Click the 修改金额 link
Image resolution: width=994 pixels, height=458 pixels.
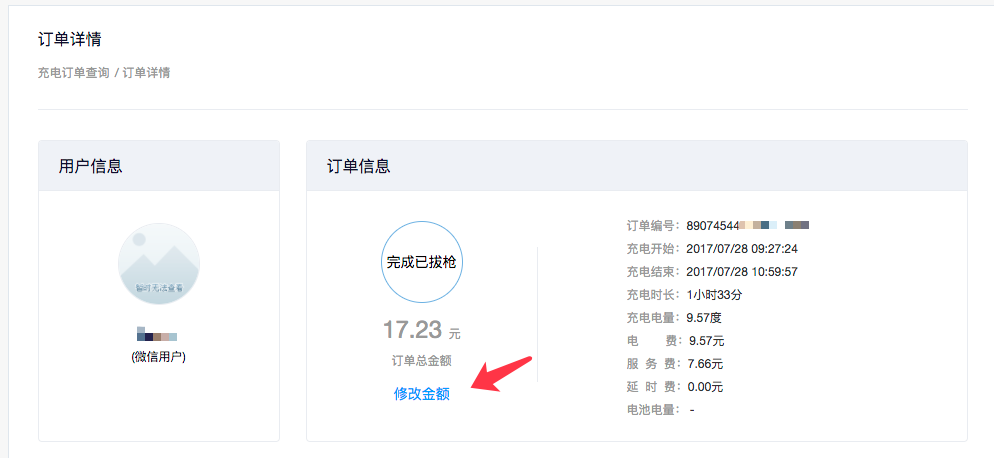click(x=421, y=394)
